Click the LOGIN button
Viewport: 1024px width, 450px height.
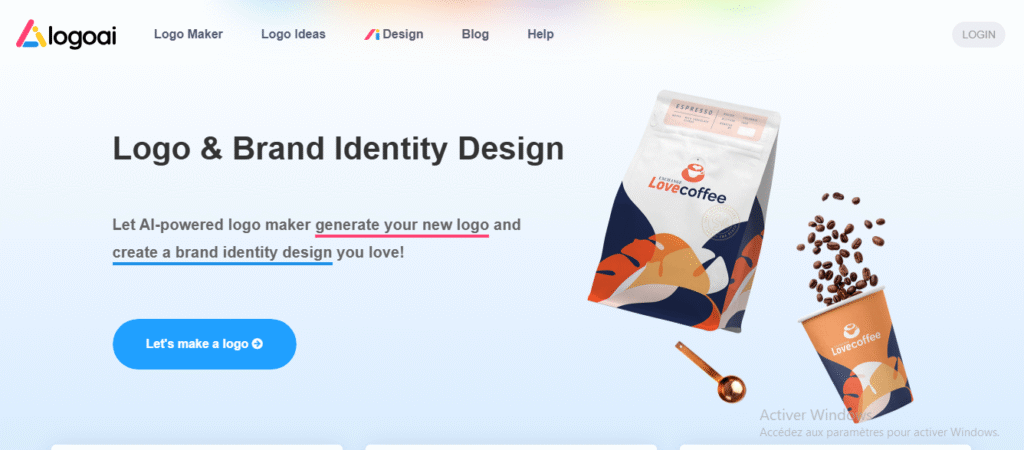point(978,35)
